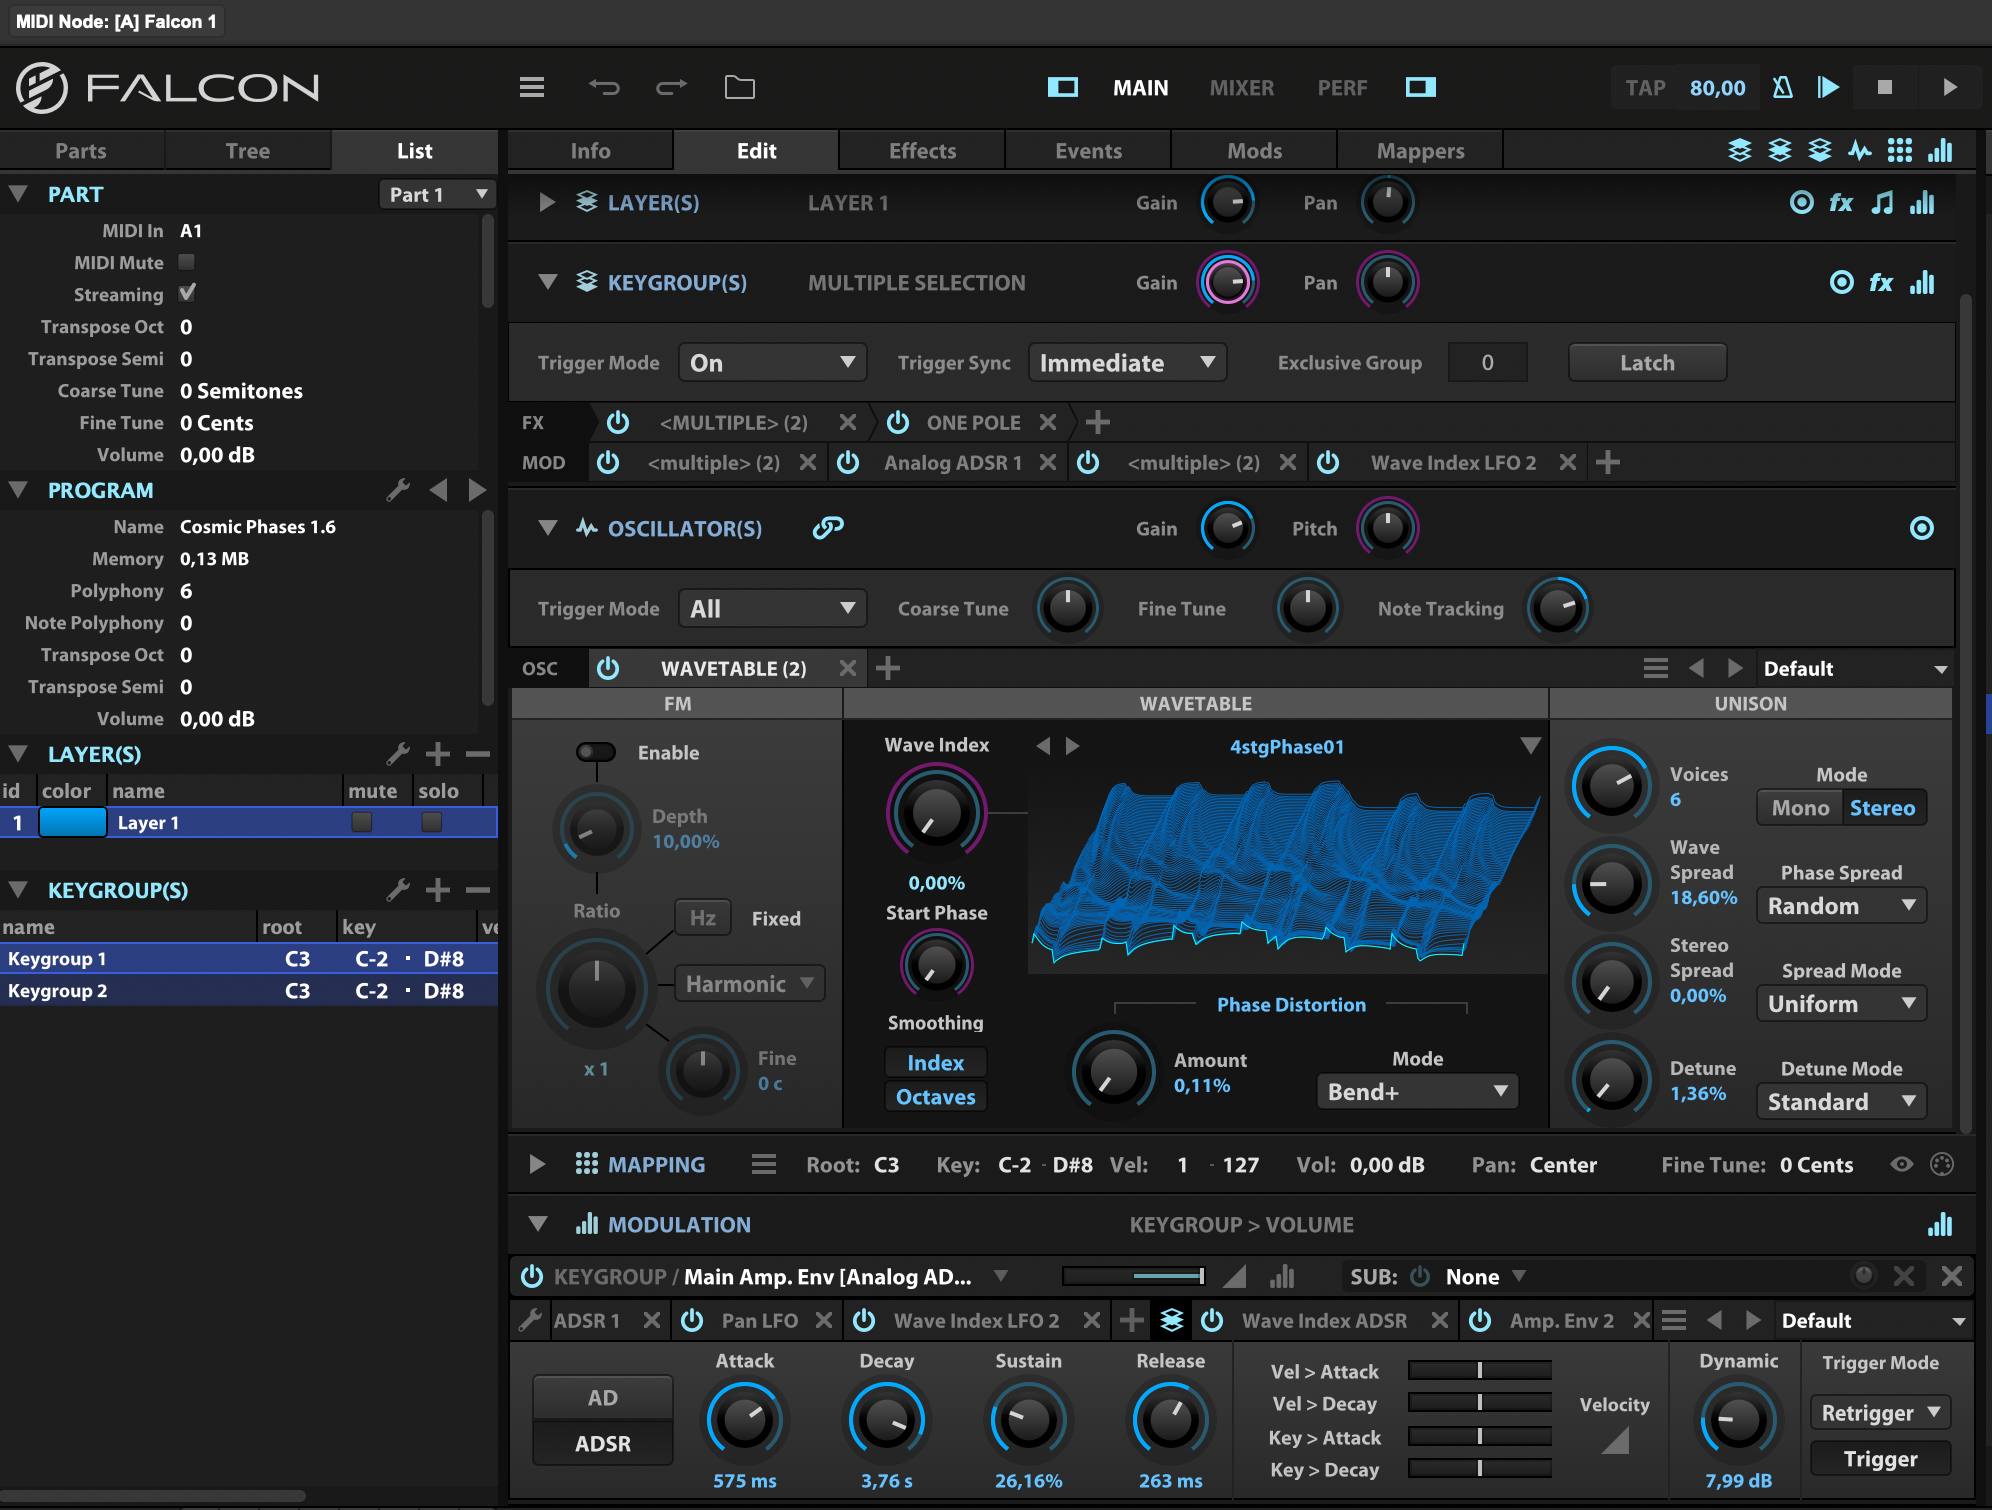Click the redo arrow icon

click(x=671, y=88)
